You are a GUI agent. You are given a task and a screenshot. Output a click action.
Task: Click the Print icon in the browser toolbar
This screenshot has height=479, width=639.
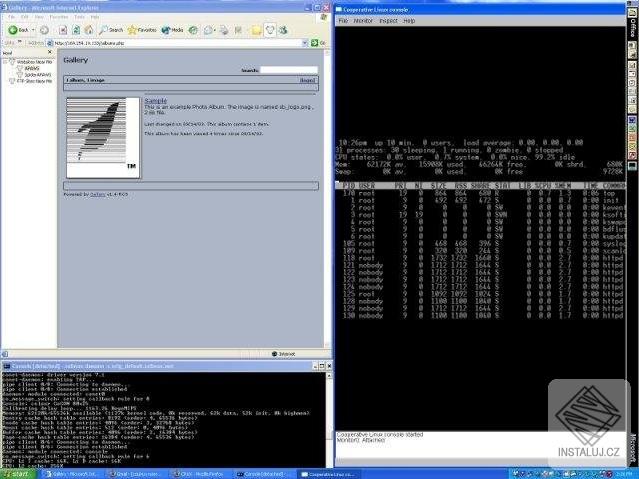pyautogui.click(x=224, y=30)
